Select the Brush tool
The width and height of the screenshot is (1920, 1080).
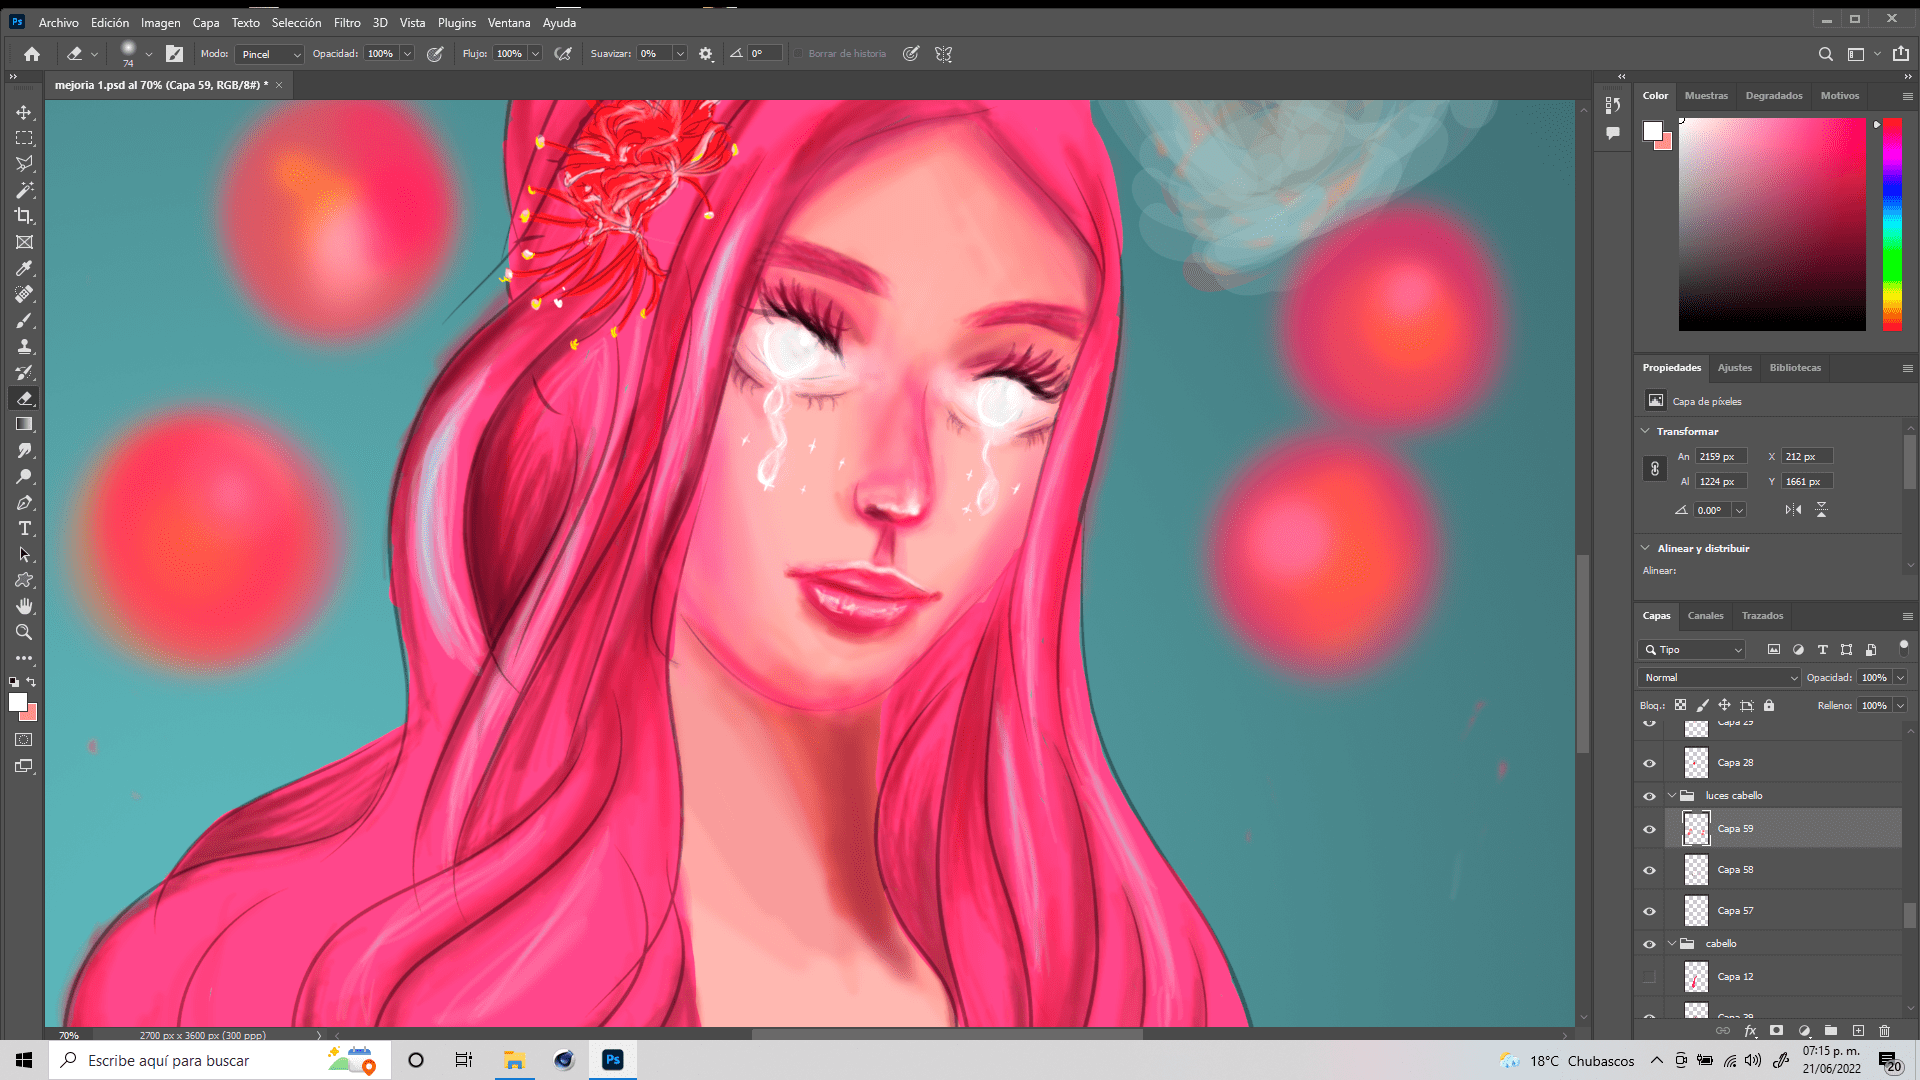click(24, 320)
